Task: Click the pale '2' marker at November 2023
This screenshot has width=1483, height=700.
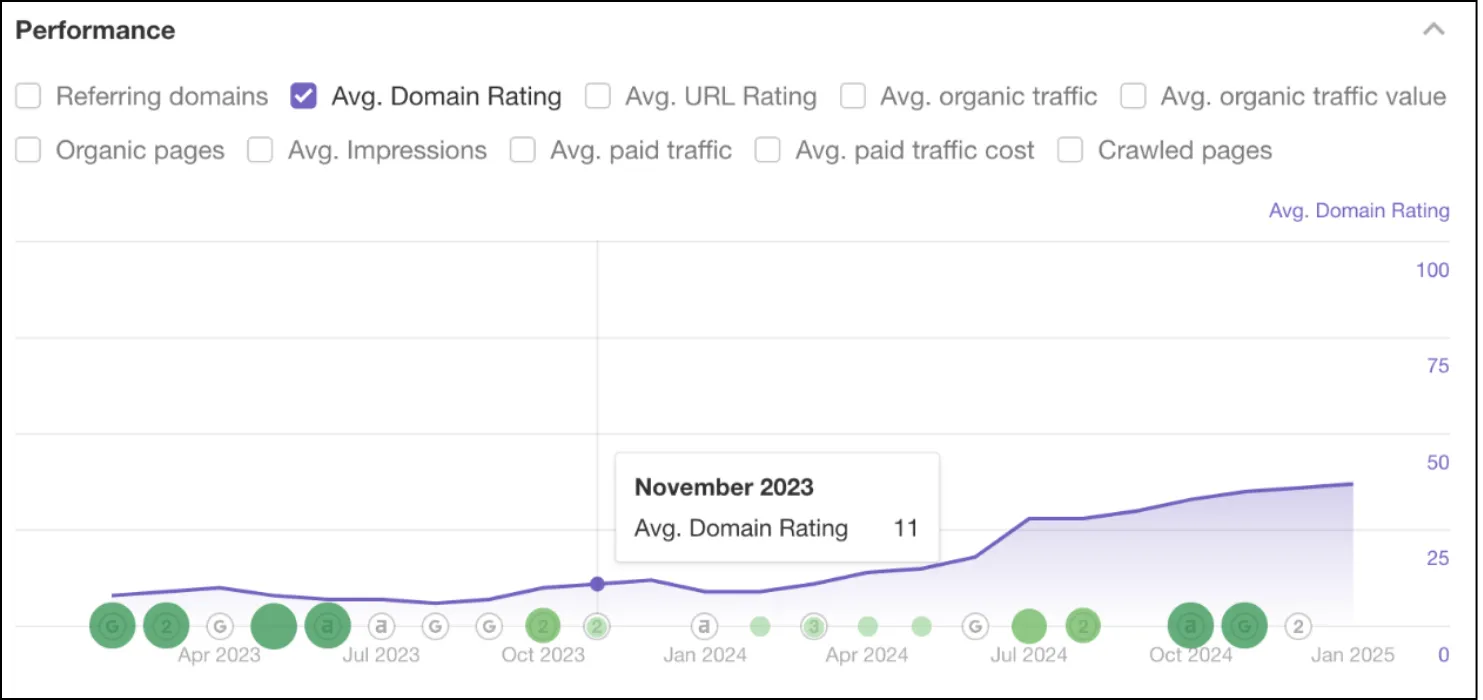Action: coord(597,627)
